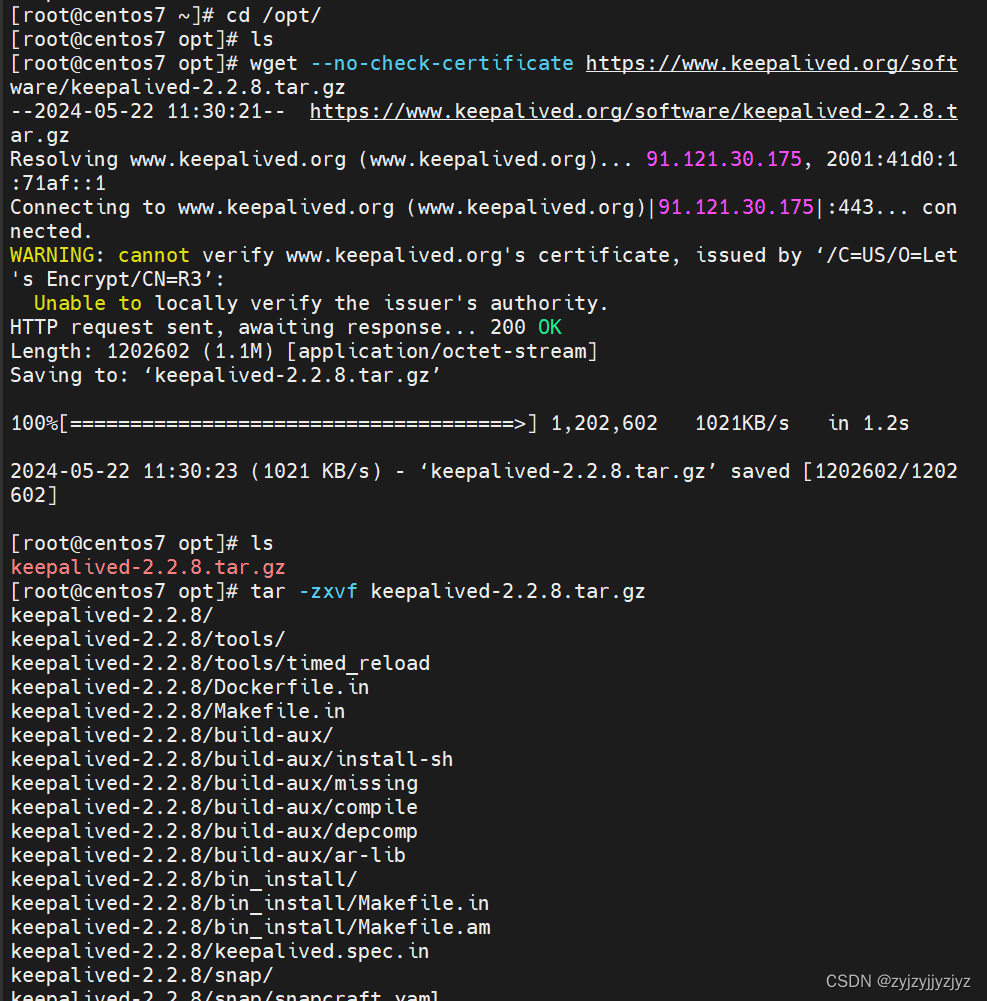Click the CSDN @zyjzyjjyzjyz watermark
The height and width of the screenshot is (1001, 987).
tap(898, 982)
